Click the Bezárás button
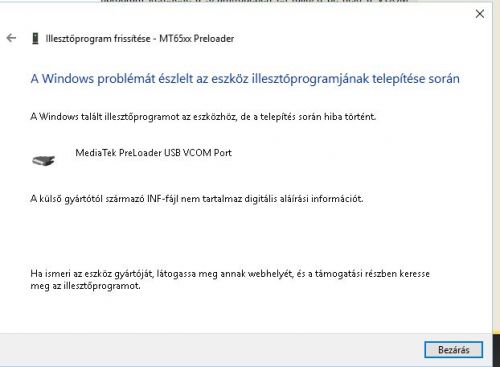The width and height of the screenshot is (500, 367). coord(453,350)
